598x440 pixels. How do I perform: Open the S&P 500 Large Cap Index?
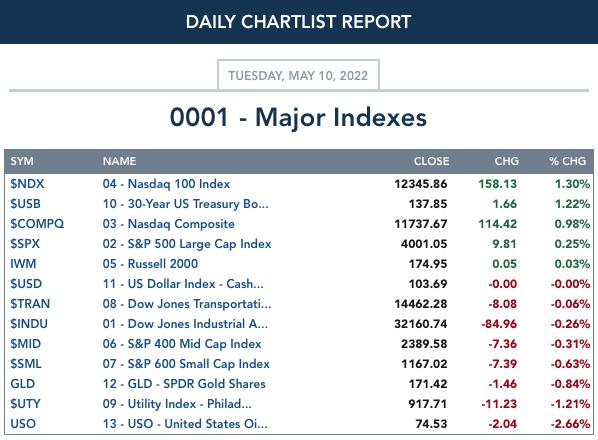(x=187, y=244)
